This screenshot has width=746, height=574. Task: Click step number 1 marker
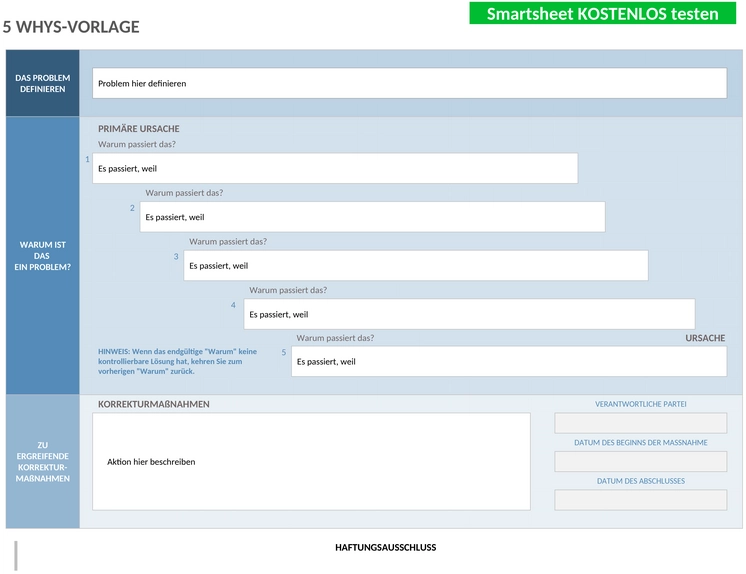[87, 159]
